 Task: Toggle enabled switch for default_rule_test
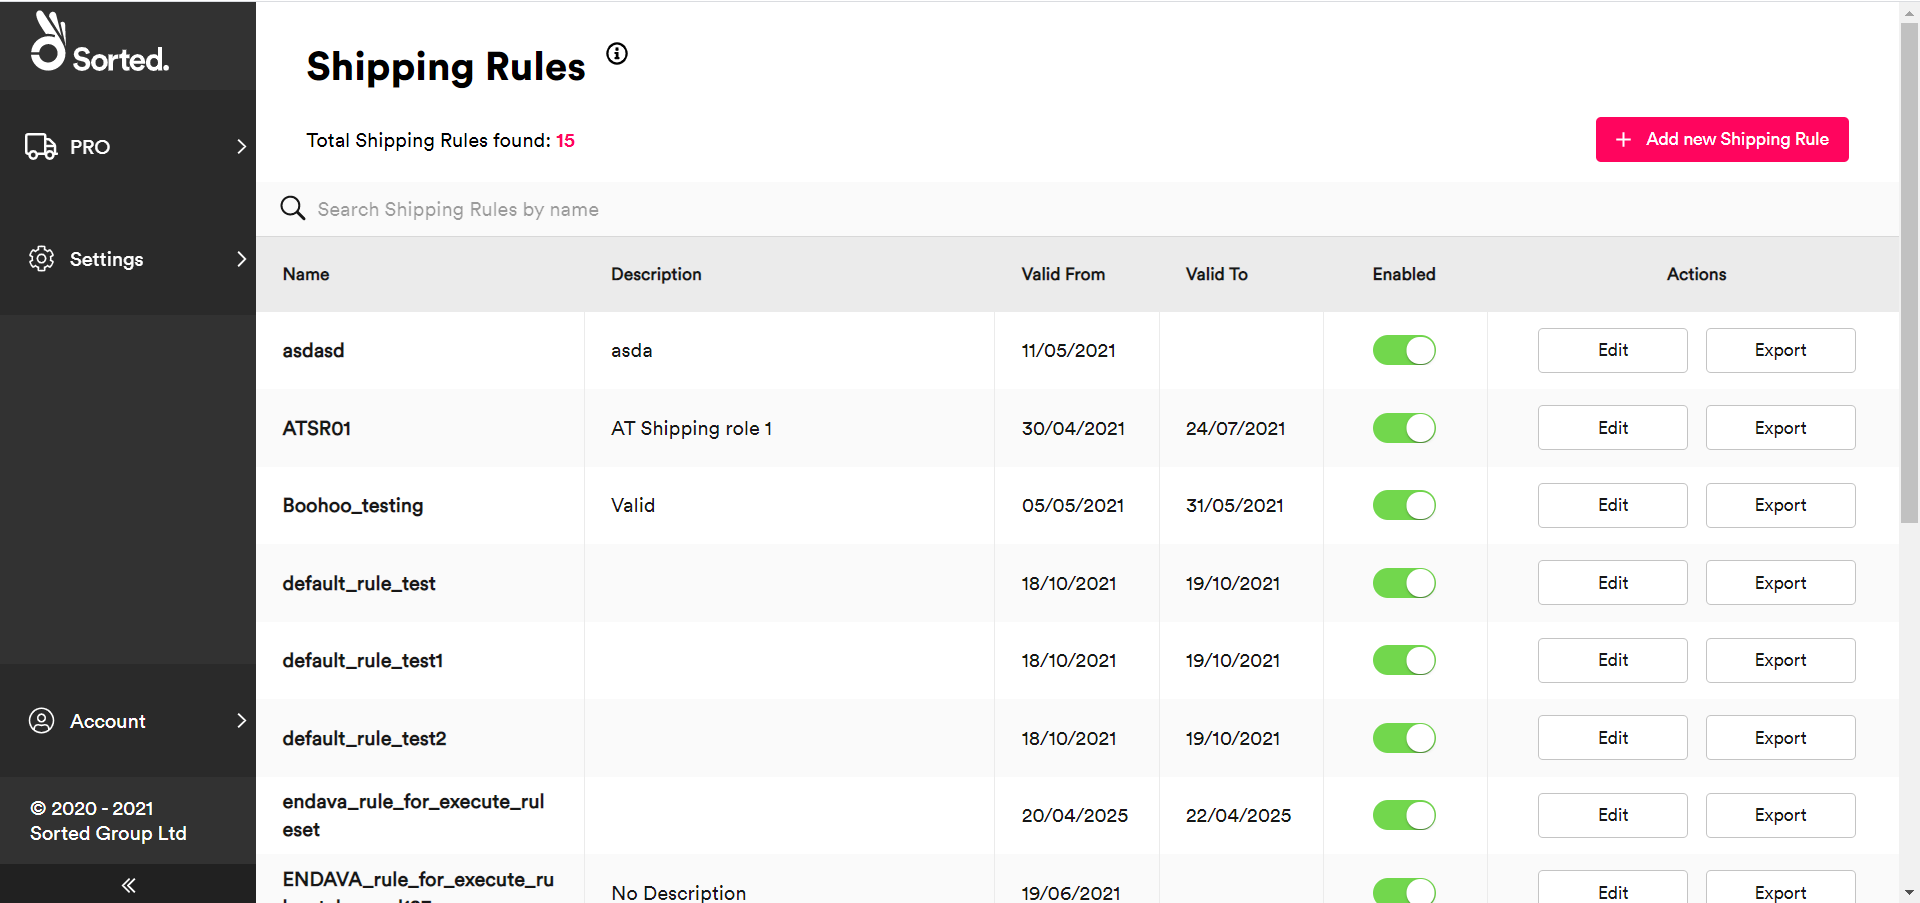[1404, 583]
